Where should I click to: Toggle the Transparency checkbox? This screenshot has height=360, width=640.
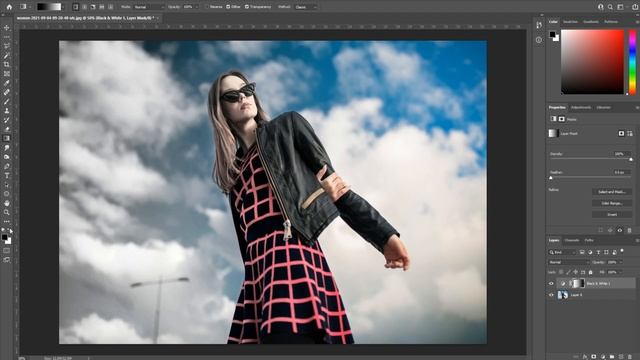247,7
